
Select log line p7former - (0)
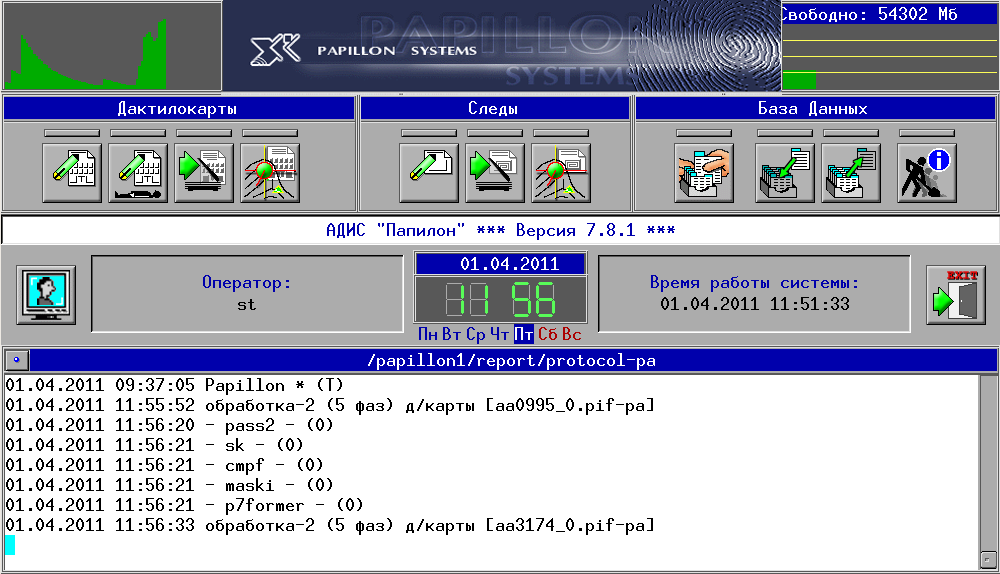click(x=184, y=505)
